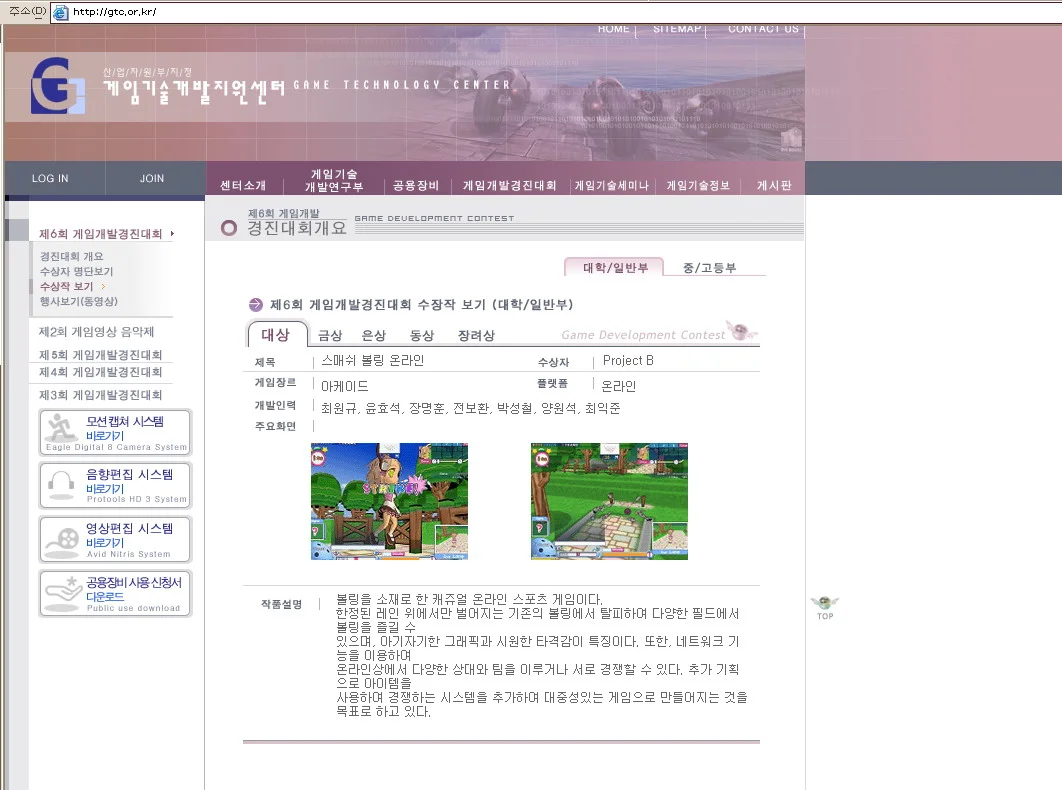Open 제6회 게임개발경진대회 in the sidebar
Screen dimensions: 1062x790
pos(100,234)
